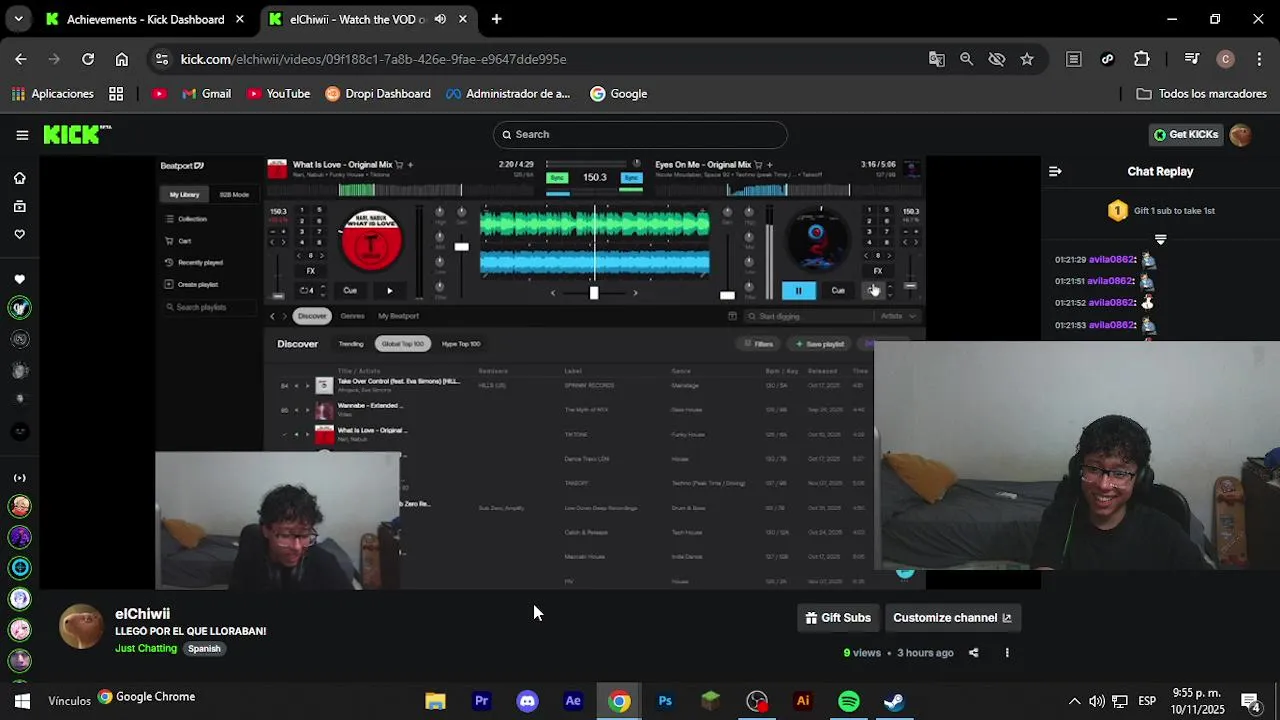Click avila0862 in the 01:21:29 chat message
The image size is (1280, 720).
[1110, 260]
